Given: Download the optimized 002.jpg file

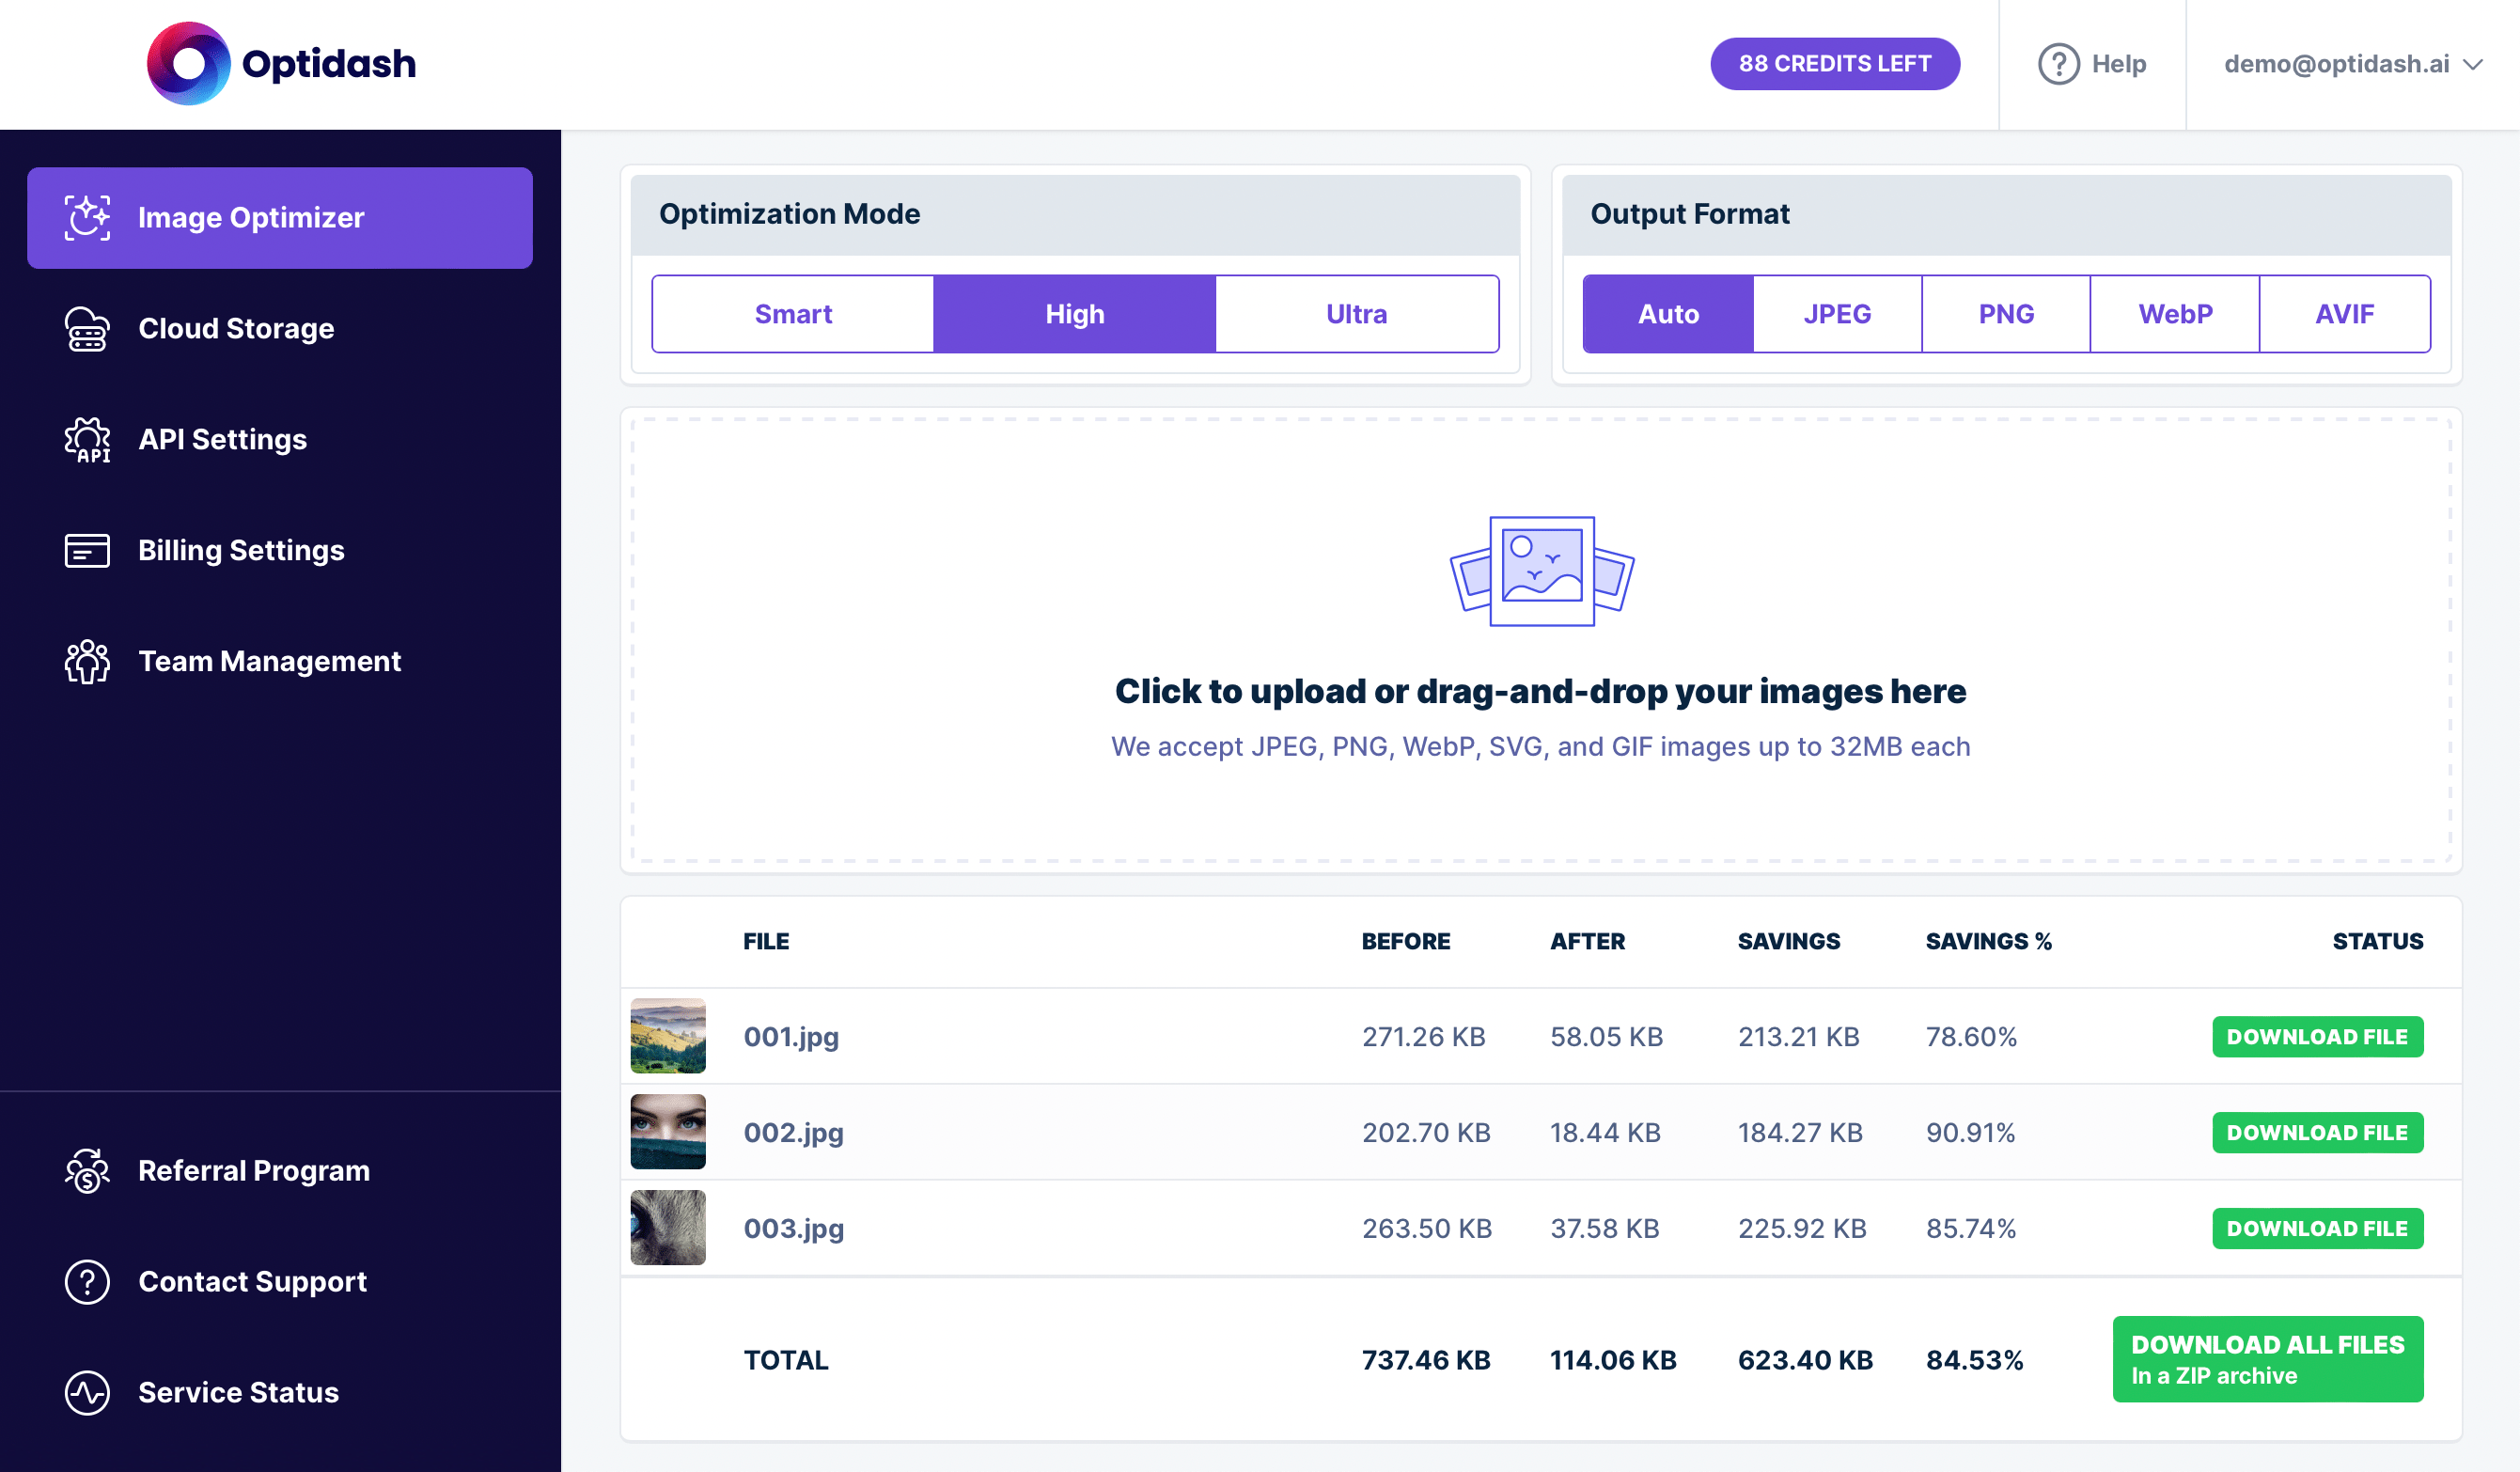Looking at the screenshot, I should (2318, 1132).
